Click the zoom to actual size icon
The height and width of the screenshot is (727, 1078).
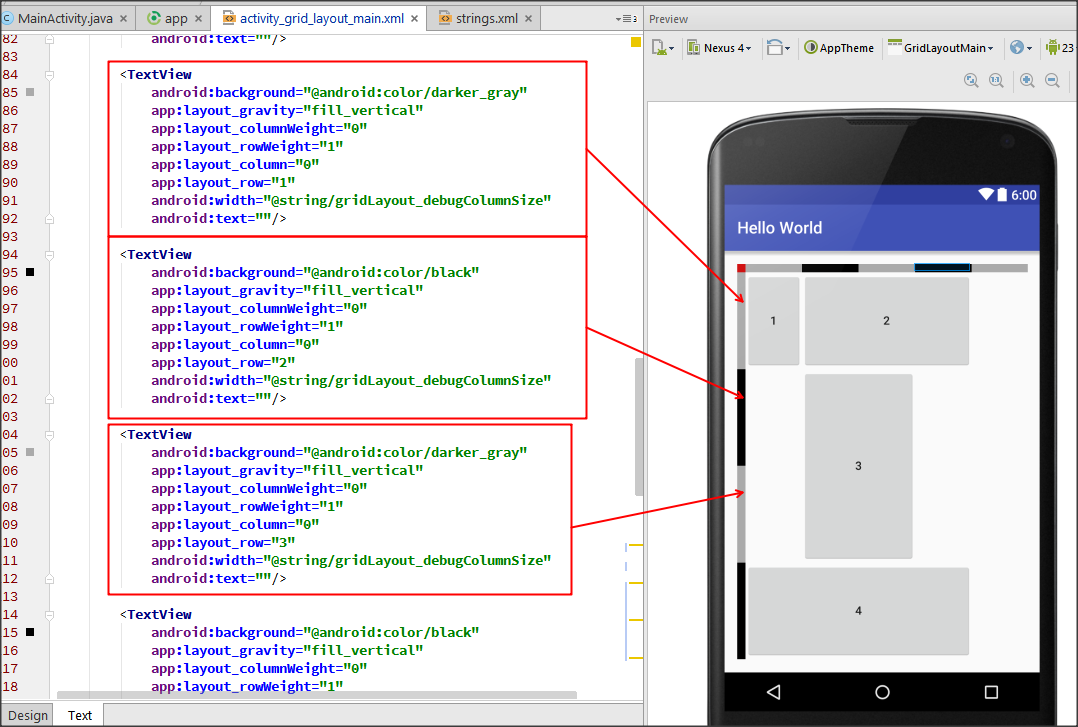pos(996,80)
